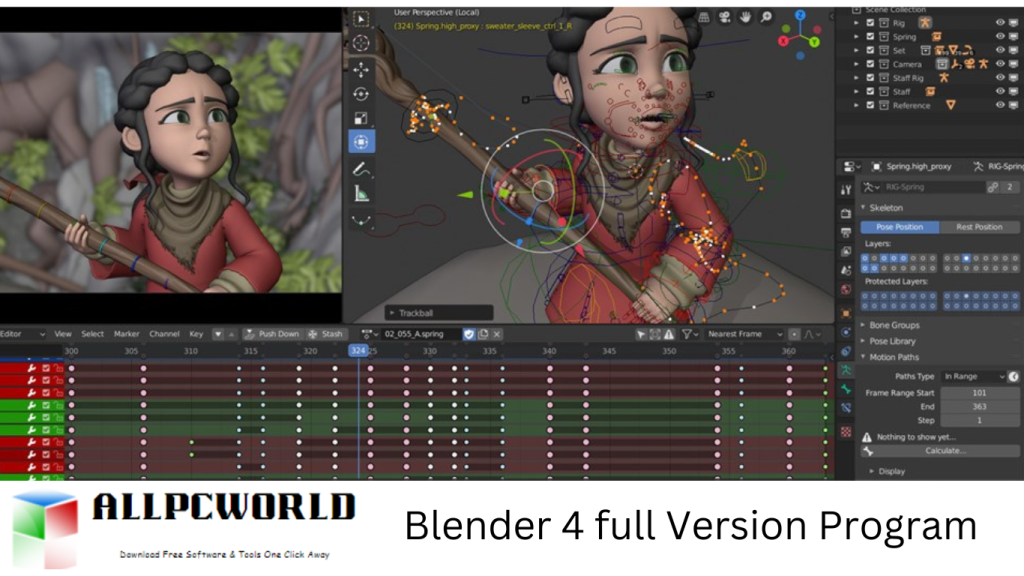The width and height of the screenshot is (1024, 576).
Task: Click the Stash button
Action: 325,334
